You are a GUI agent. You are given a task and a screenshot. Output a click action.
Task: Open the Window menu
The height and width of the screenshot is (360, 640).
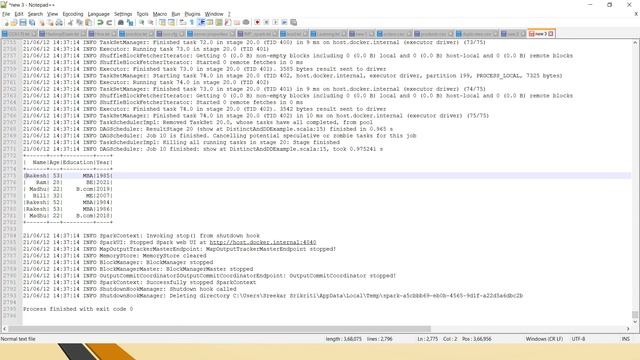pos(214,14)
